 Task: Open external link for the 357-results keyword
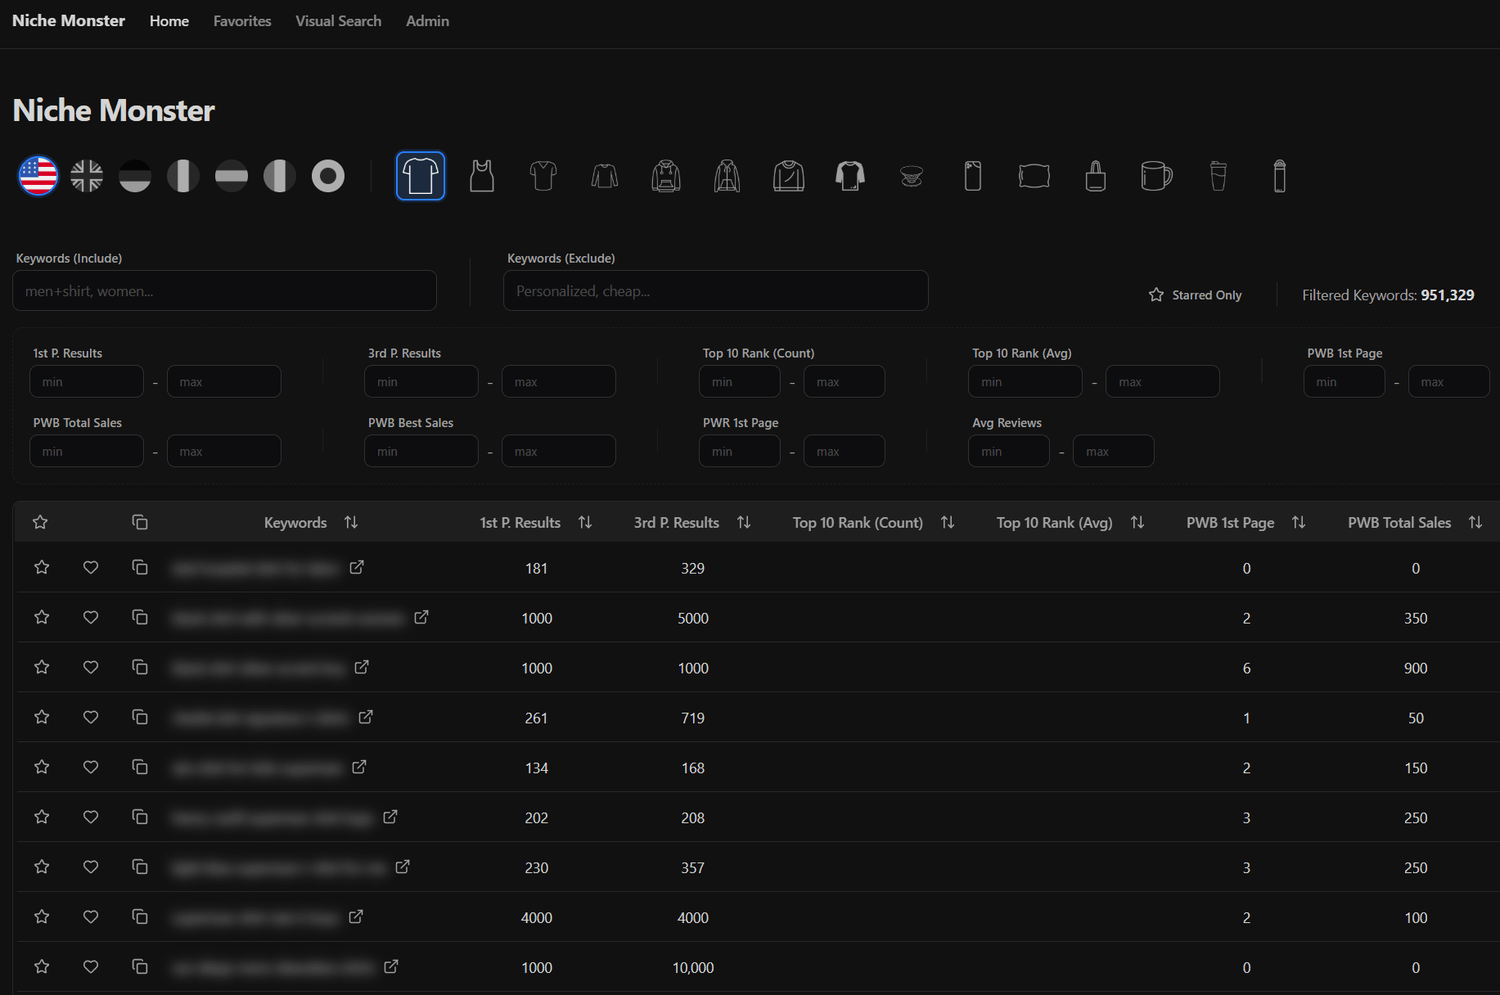pyautogui.click(x=402, y=867)
